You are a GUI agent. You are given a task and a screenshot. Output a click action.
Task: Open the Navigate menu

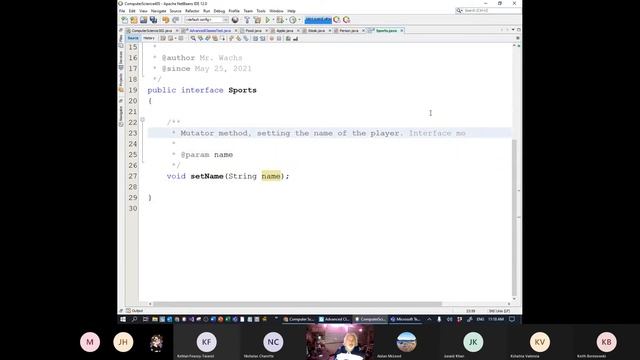158,11
